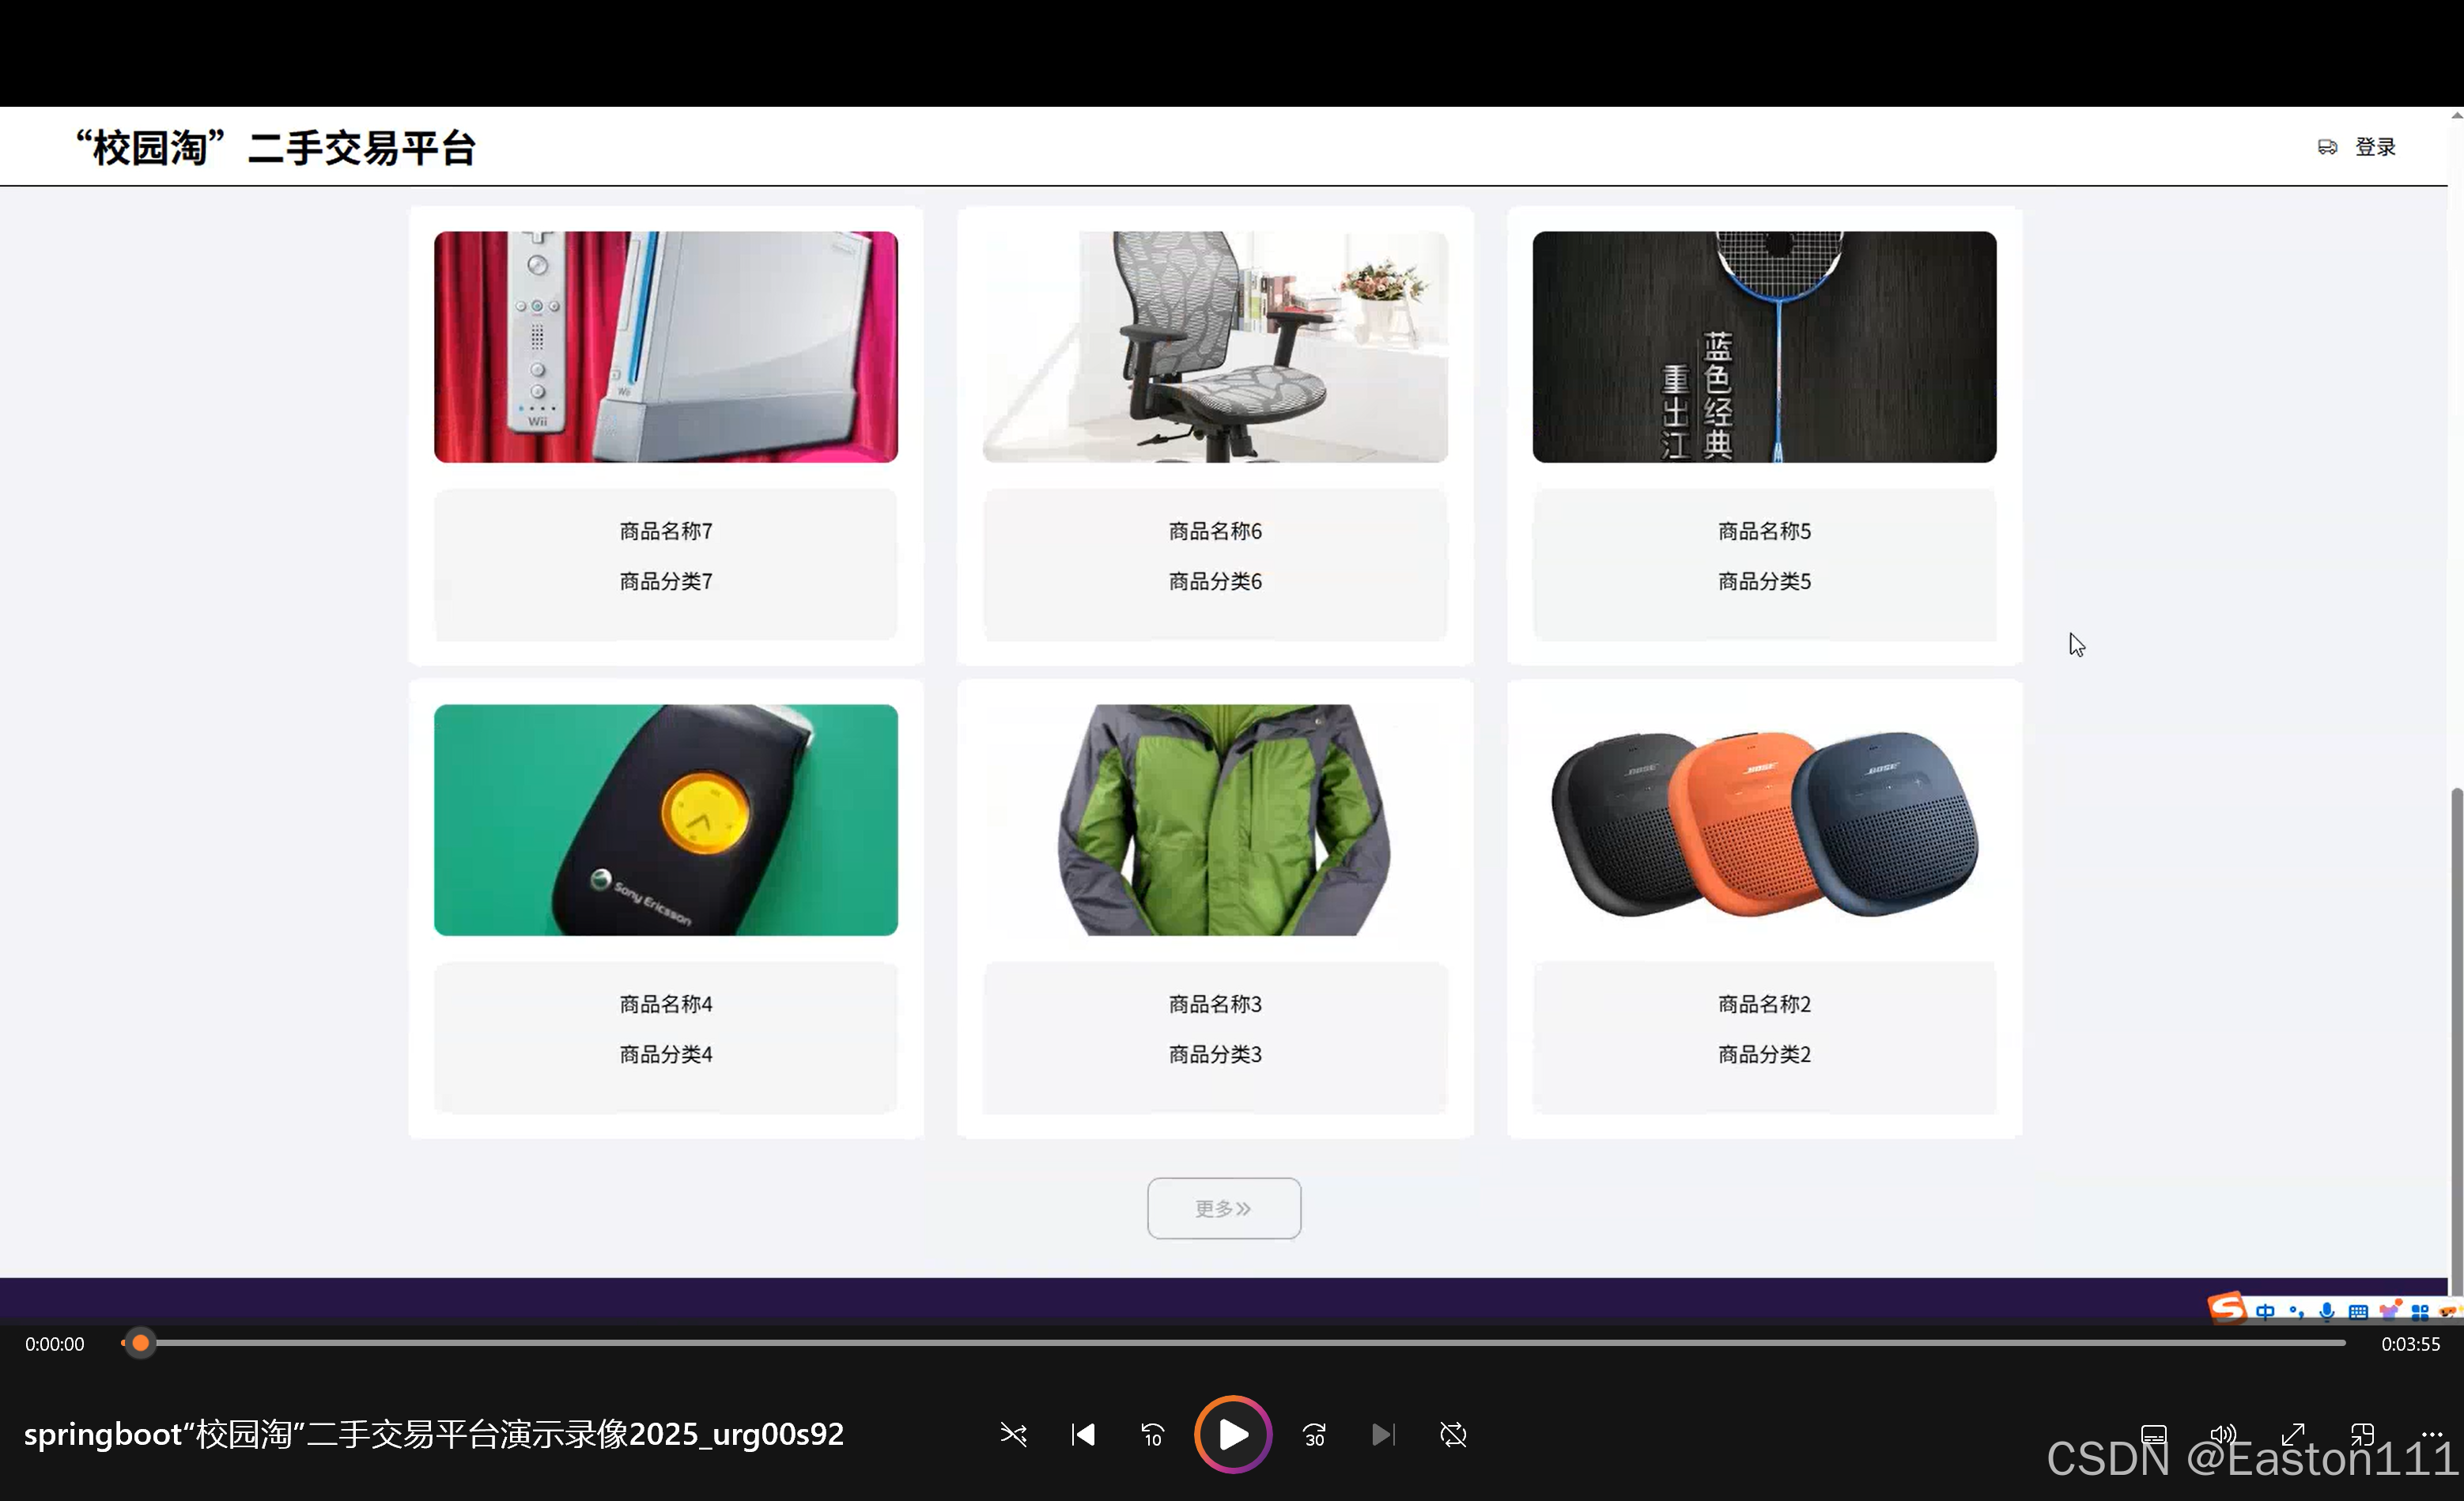Enter fullscreen with the diagonal arrows icon

(x=2293, y=1434)
